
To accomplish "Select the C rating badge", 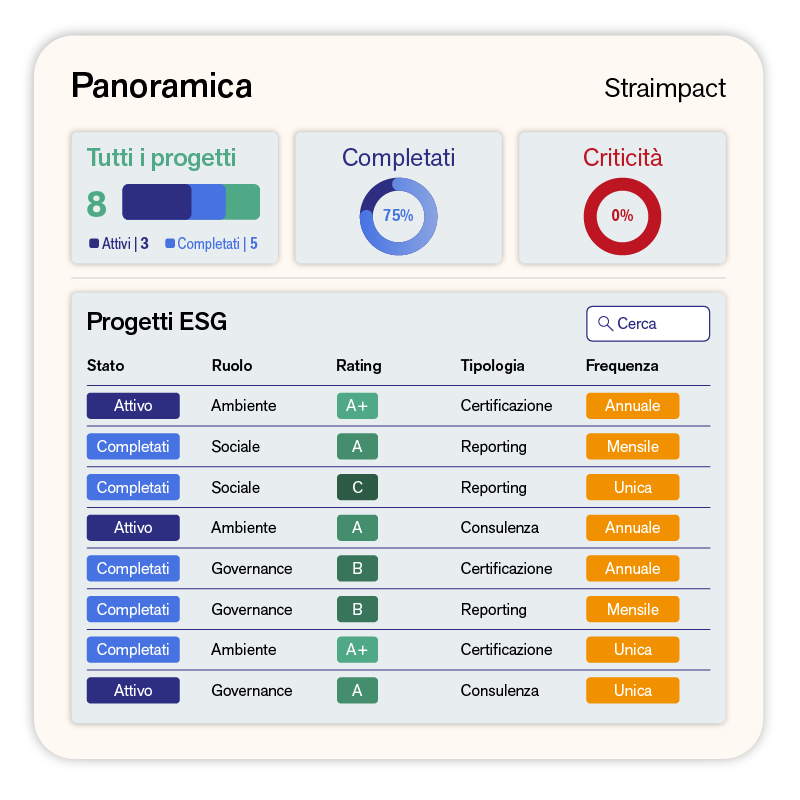I will tap(357, 487).
